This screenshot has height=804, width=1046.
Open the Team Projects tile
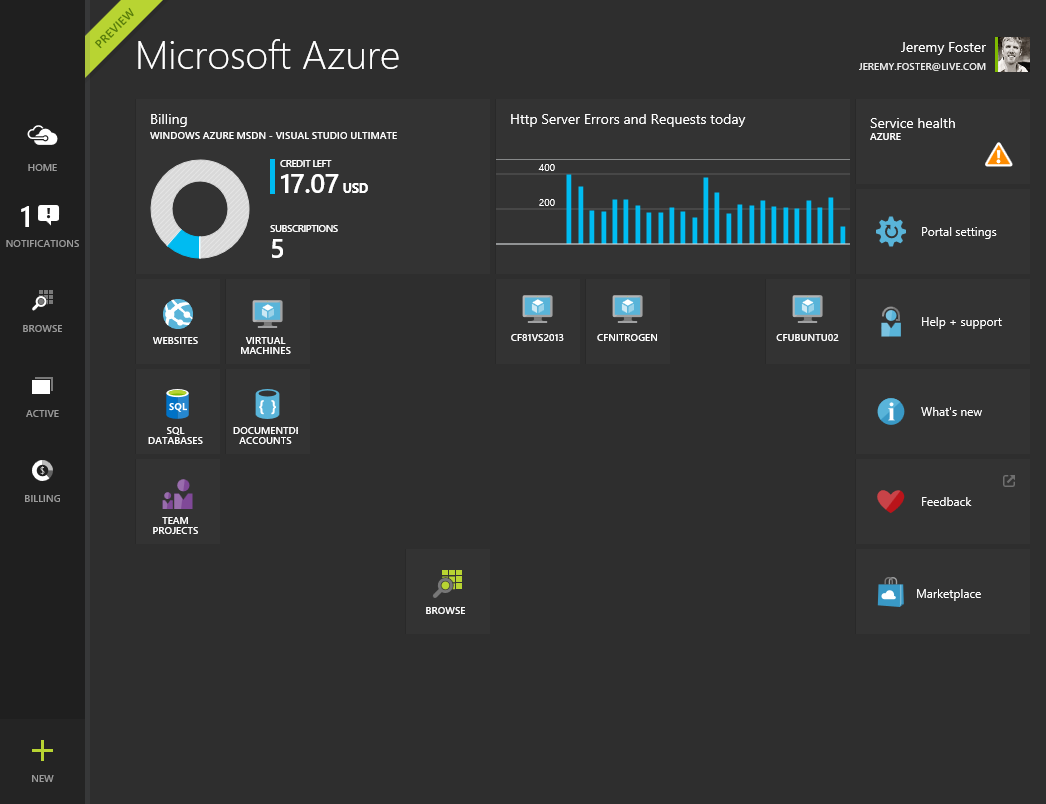coord(178,501)
